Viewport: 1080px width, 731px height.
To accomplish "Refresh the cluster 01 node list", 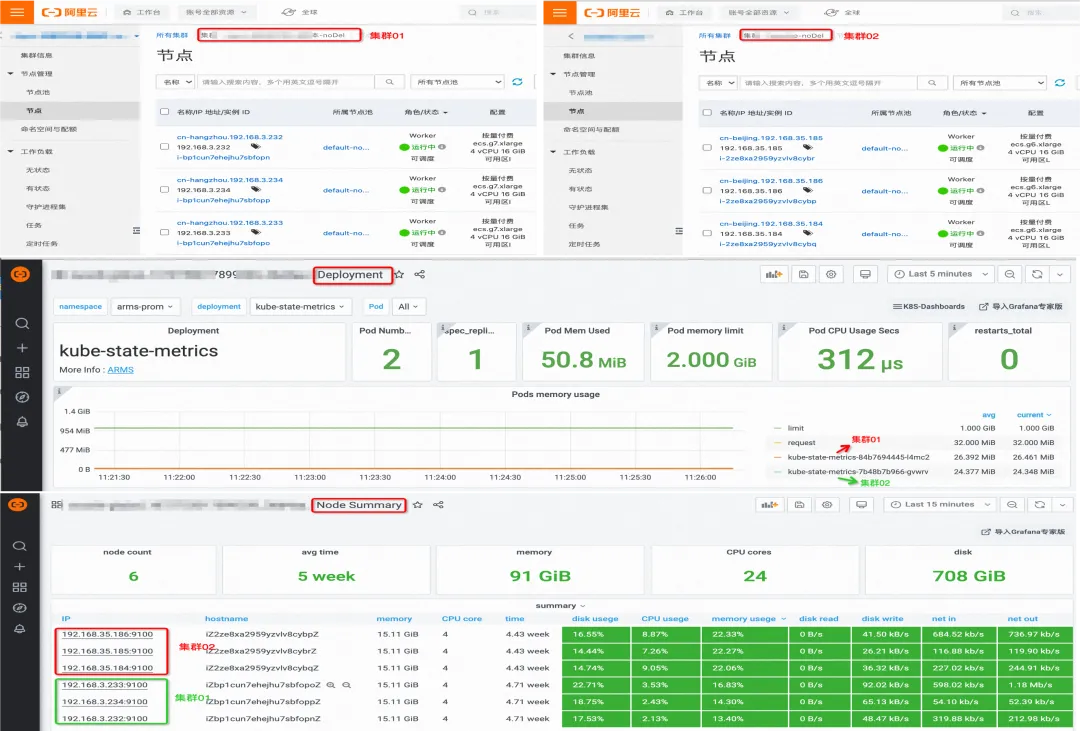I will (517, 82).
